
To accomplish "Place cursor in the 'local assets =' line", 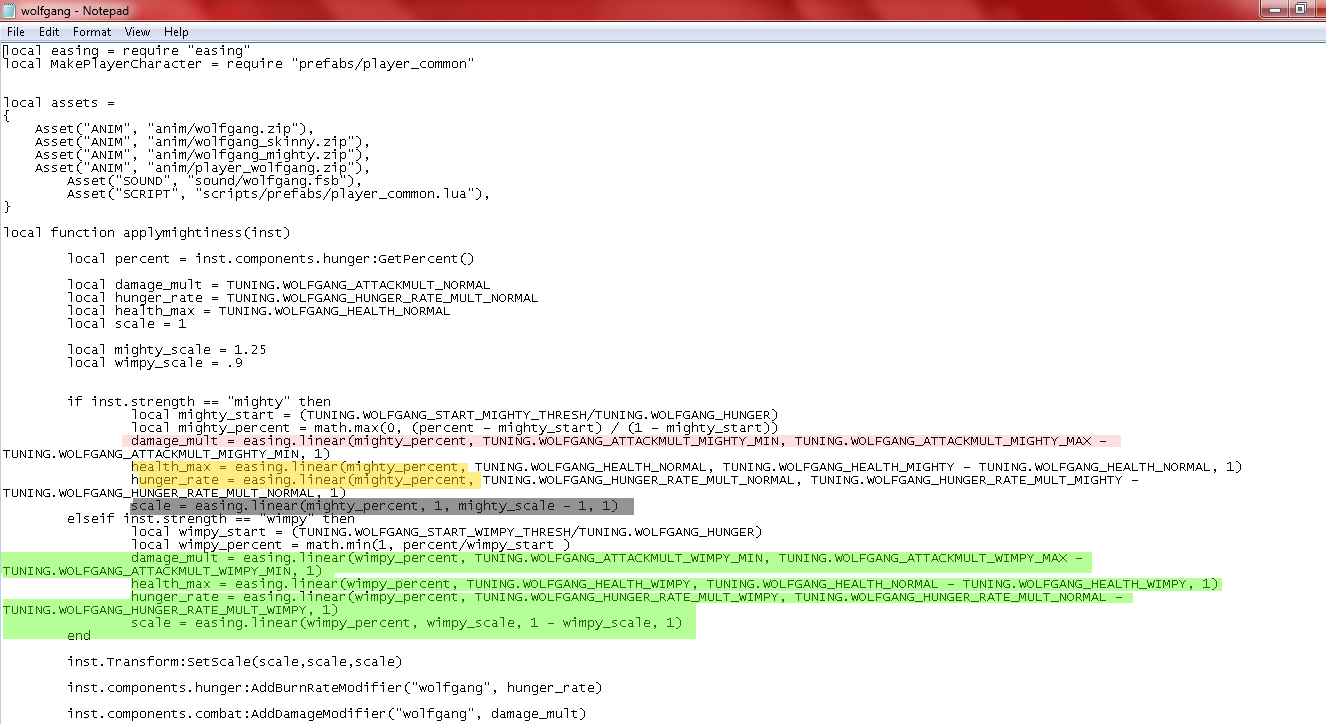I will coord(60,103).
